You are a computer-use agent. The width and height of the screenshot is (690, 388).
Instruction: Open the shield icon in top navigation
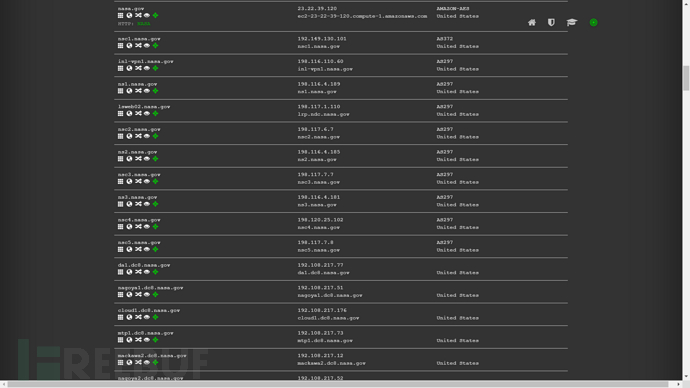[x=551, y=22]
